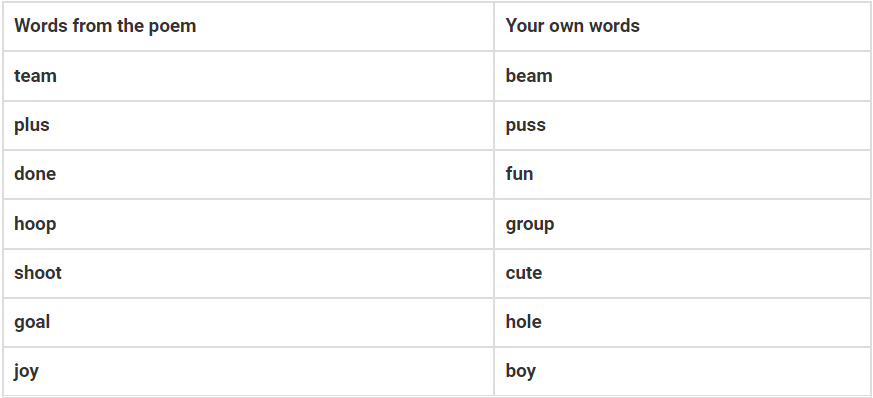Click the empty space right of 'team'
This screenshot has width=873, height=398.
(275, 76)
